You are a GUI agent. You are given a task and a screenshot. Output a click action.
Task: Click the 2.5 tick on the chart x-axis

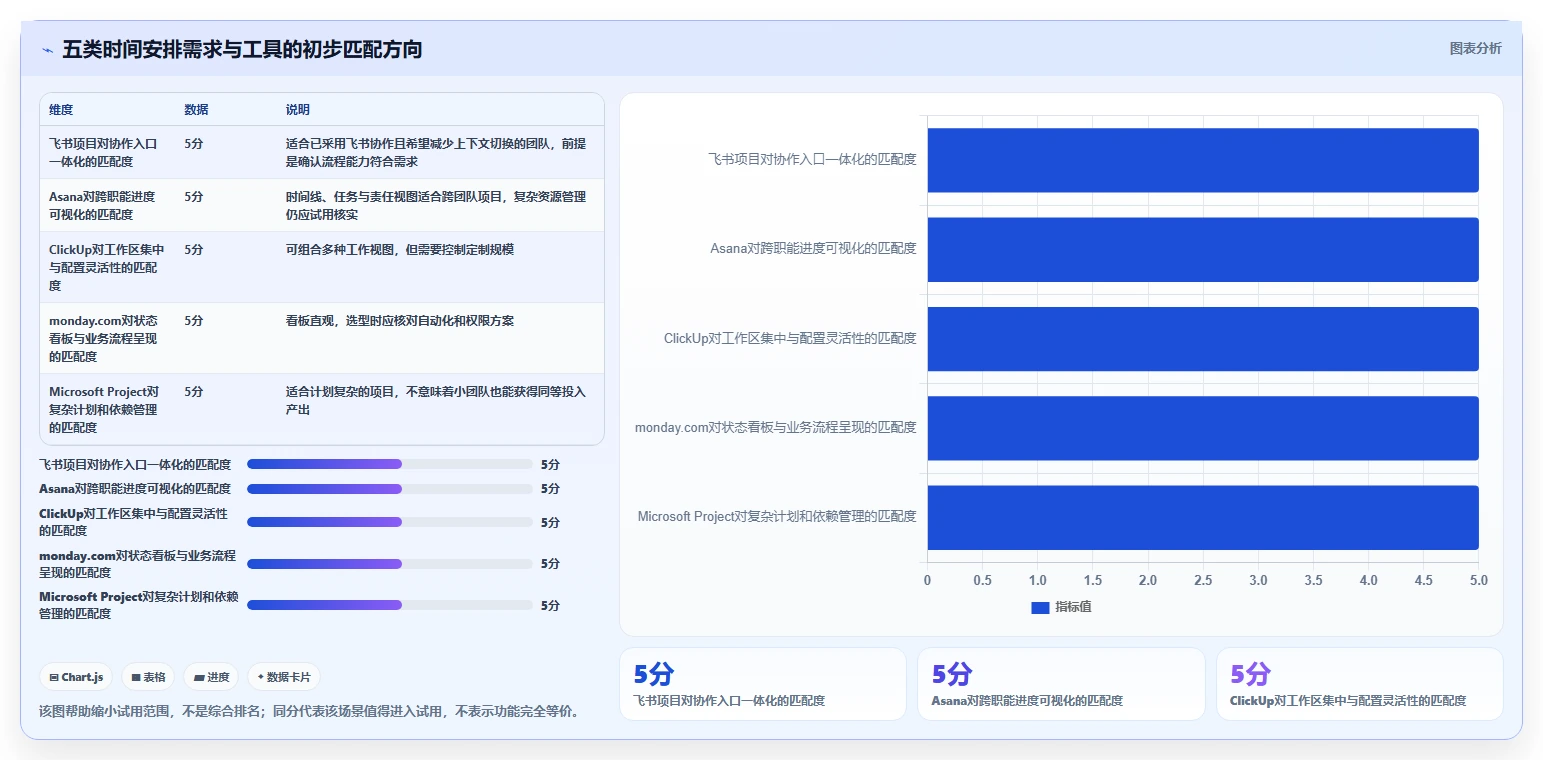pyautogui.click(x=1203, y=581)
